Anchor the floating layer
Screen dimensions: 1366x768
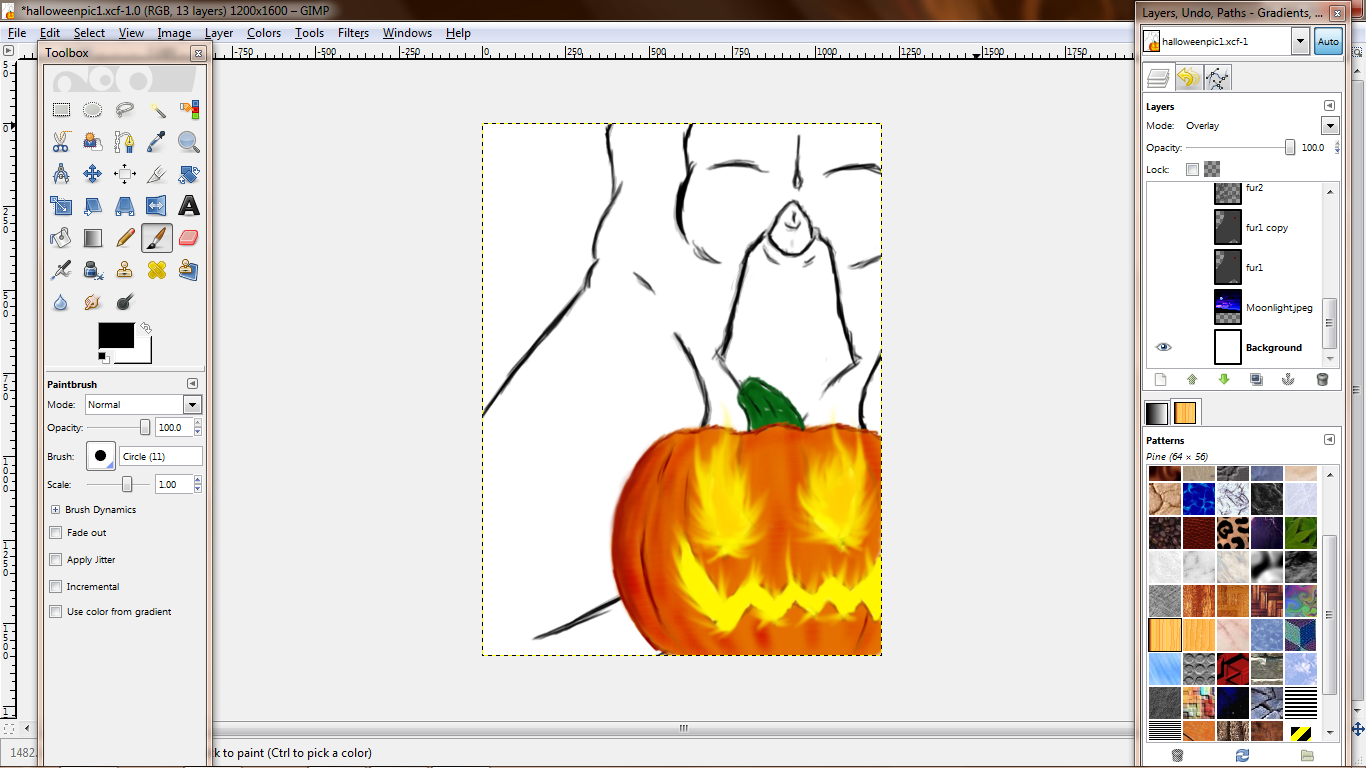[x=1289, y=379]
